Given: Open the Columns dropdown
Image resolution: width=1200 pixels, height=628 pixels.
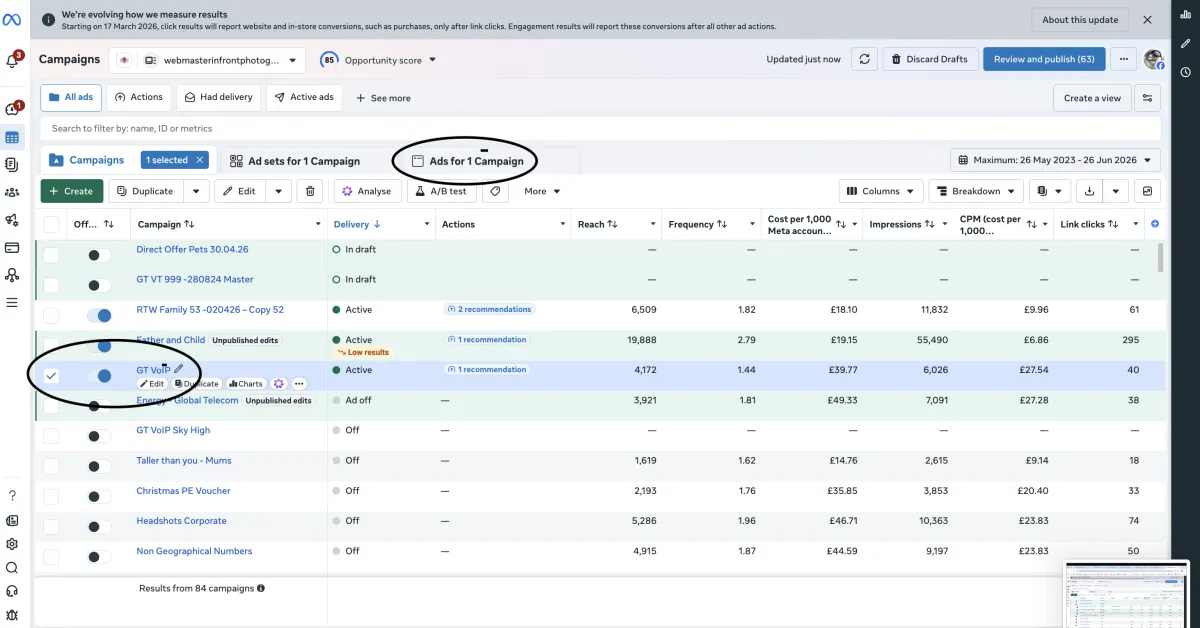Looking at the screenshot, I should [880, 191].
